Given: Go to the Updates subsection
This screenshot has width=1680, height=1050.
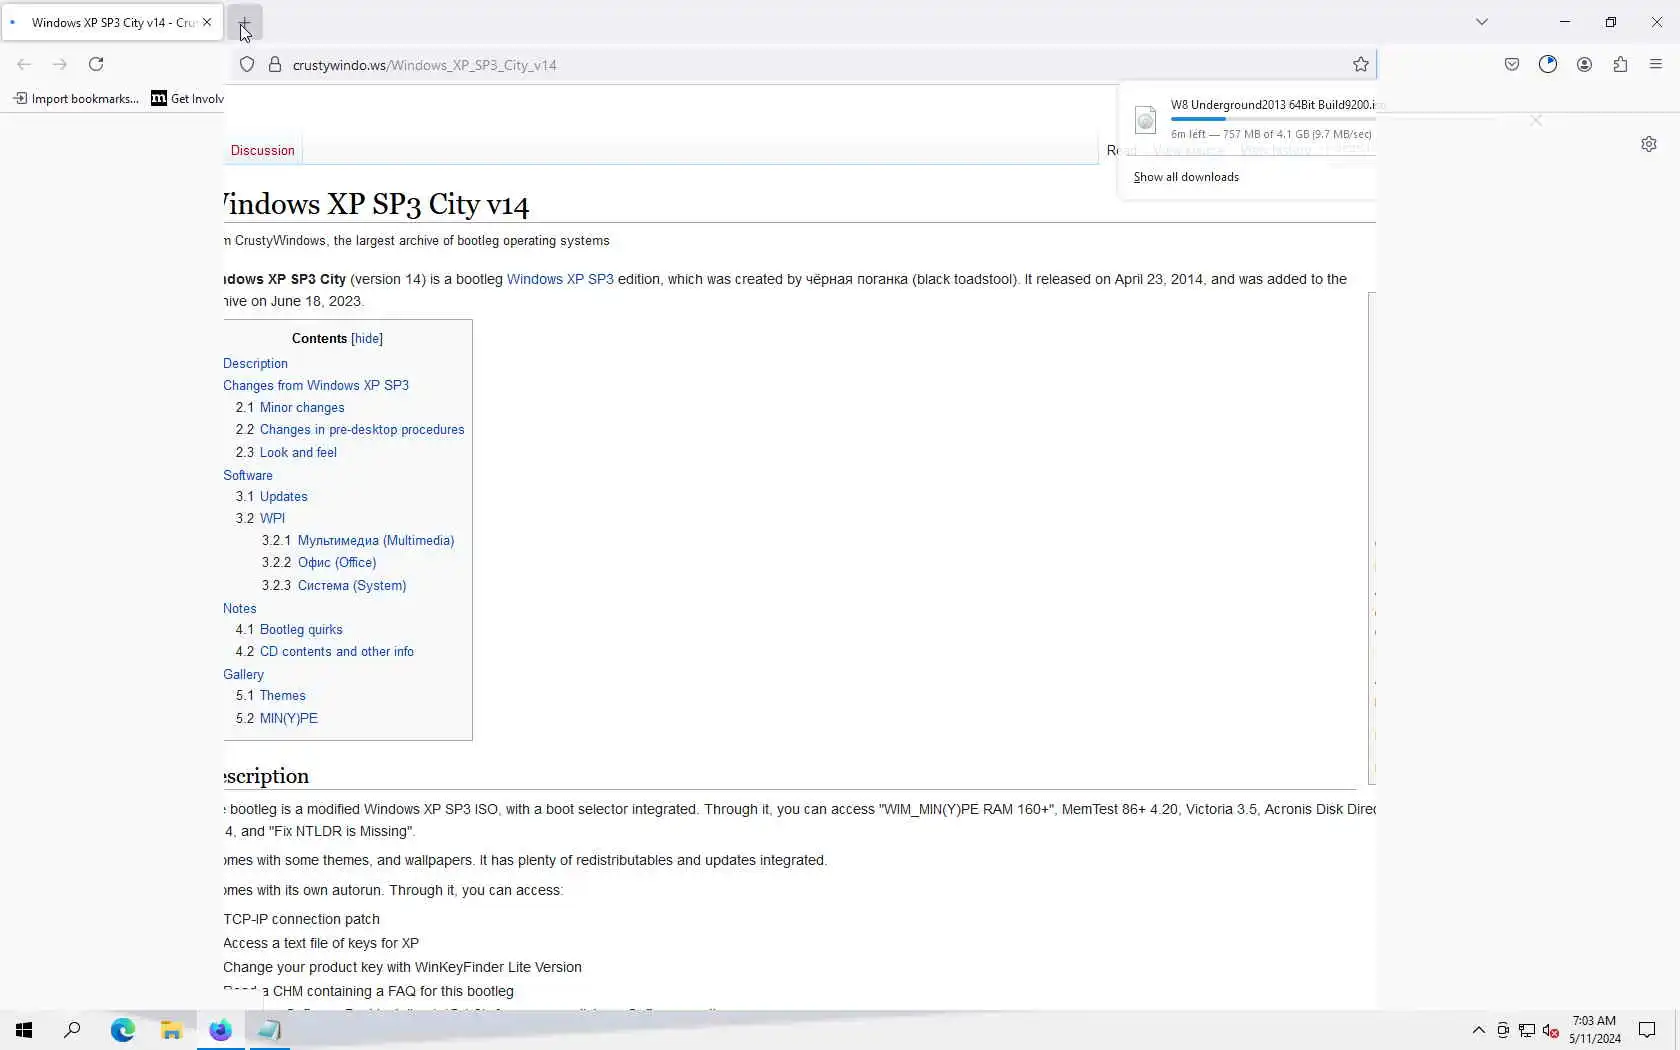Looking at the screenshot, I should (284, 497).
